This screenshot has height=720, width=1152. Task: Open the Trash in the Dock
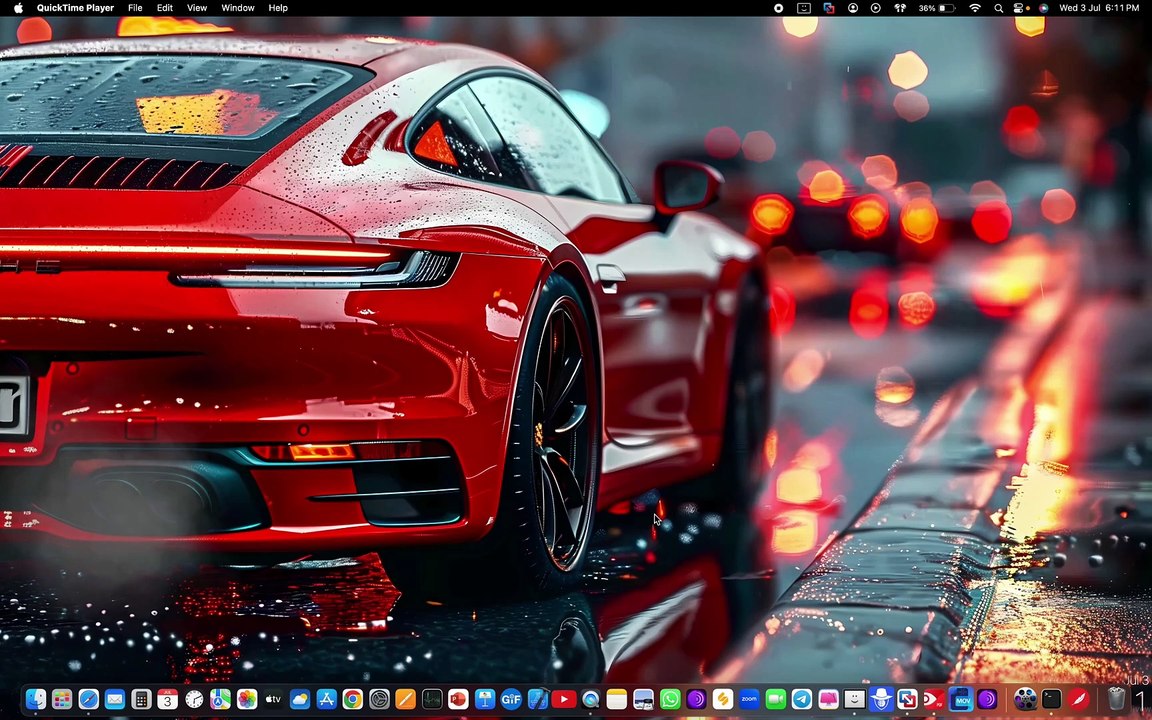coord(1116,698)
